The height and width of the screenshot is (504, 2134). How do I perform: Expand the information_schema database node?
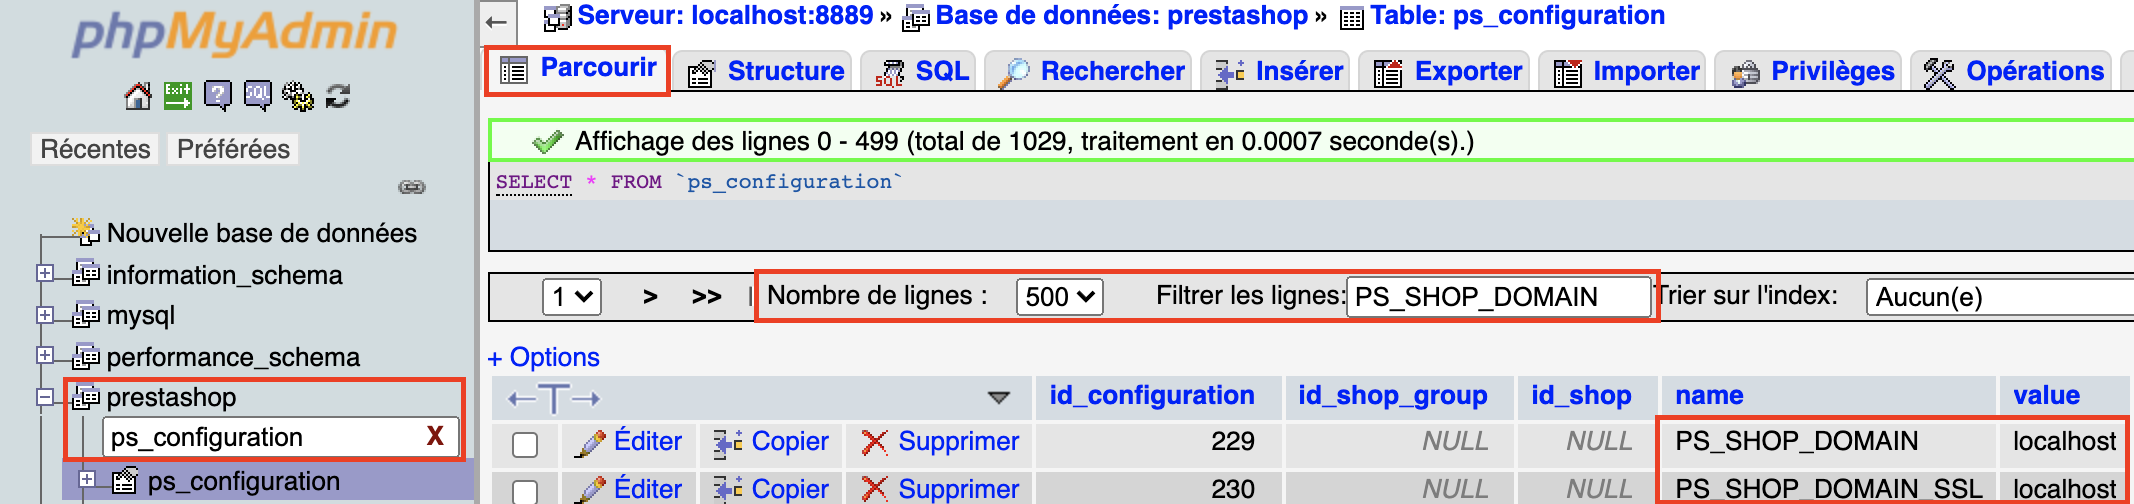coord(45,273)
